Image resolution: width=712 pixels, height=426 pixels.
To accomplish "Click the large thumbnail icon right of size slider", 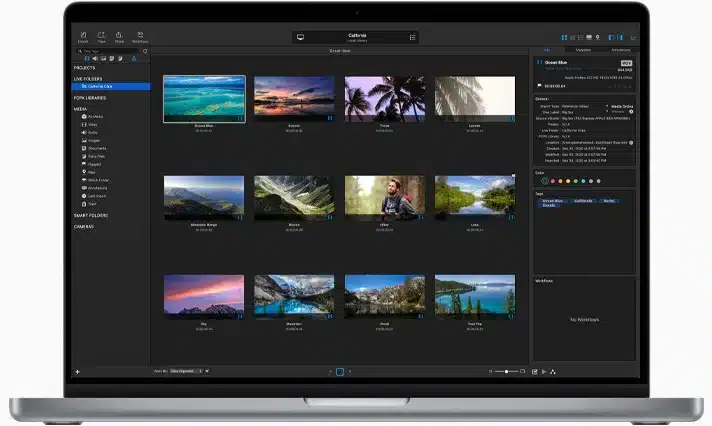I will 523,371.
